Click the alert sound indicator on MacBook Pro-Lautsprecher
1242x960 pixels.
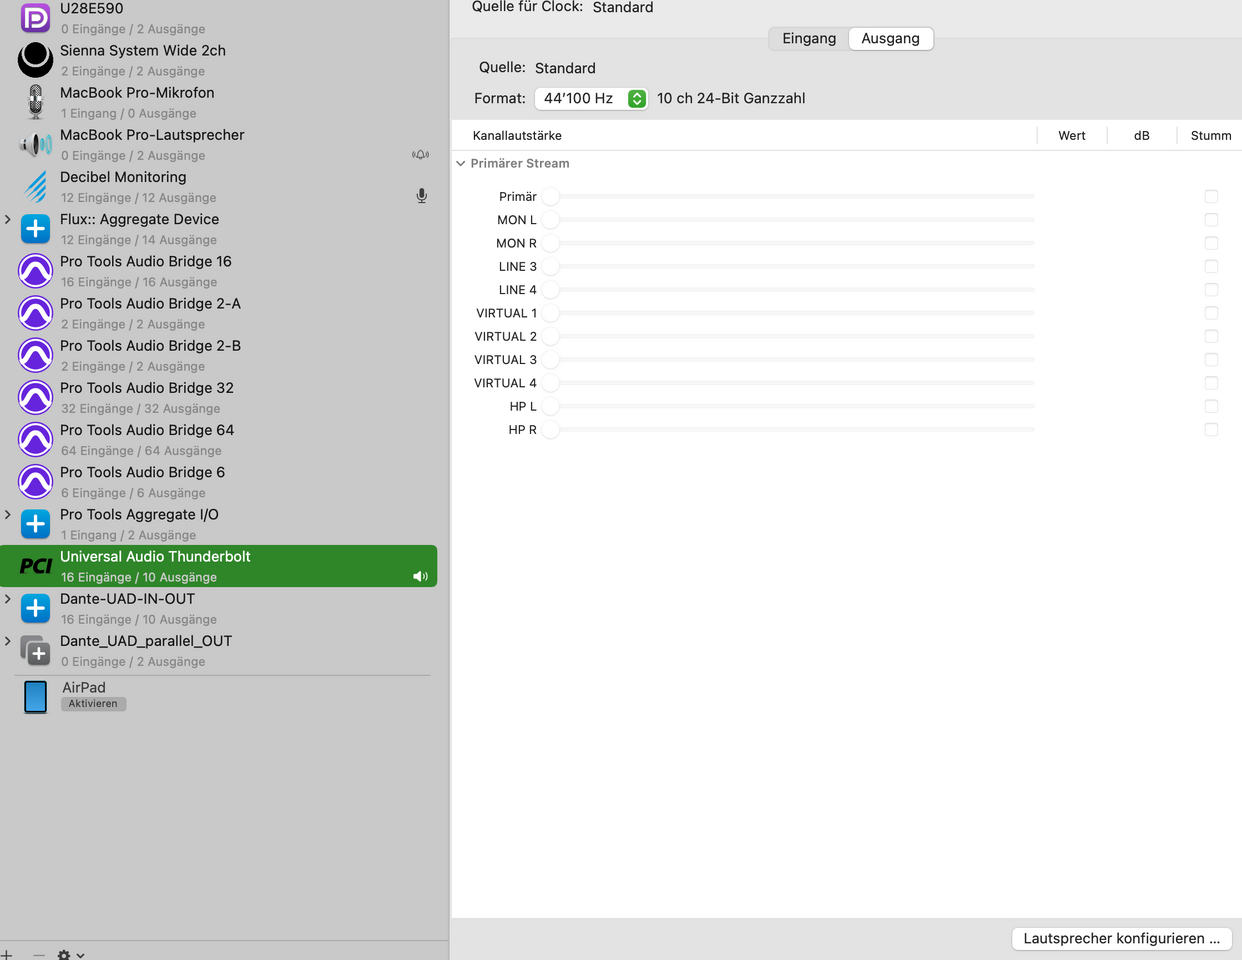(x=421, y=155)
